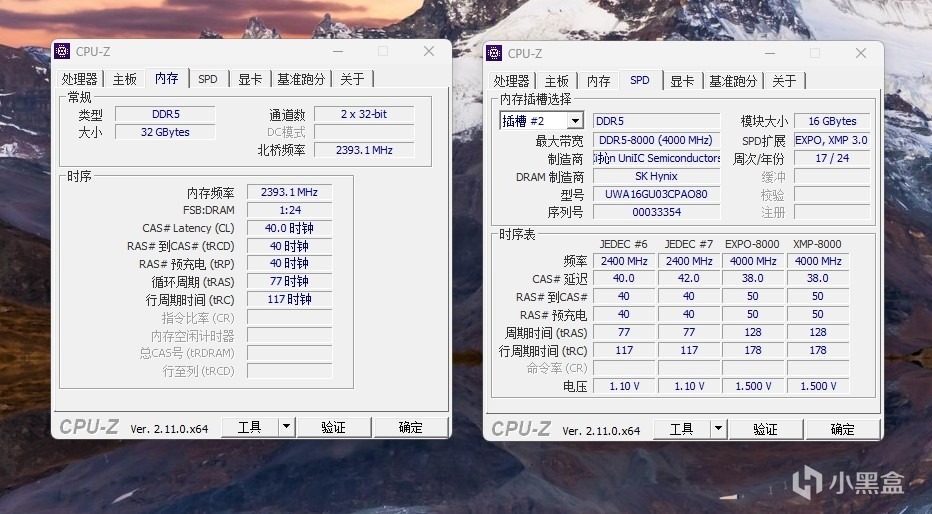Click the XMP-8000 tRAS 128 cell
This screenshot has height=514, width=932.
point(818,332)
